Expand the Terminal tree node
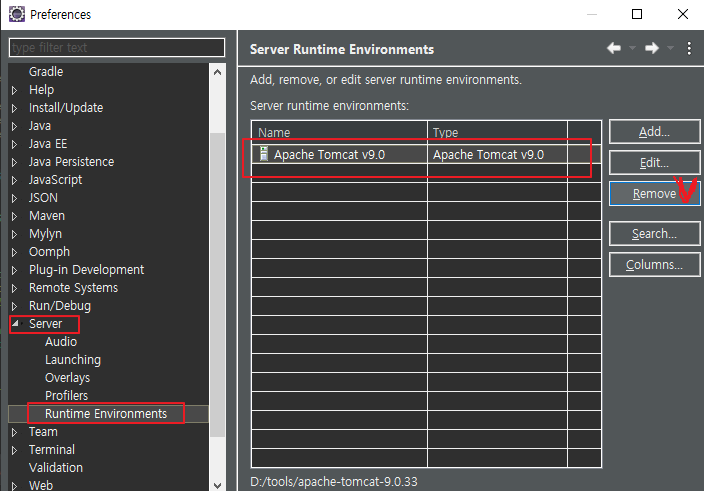 14,450
